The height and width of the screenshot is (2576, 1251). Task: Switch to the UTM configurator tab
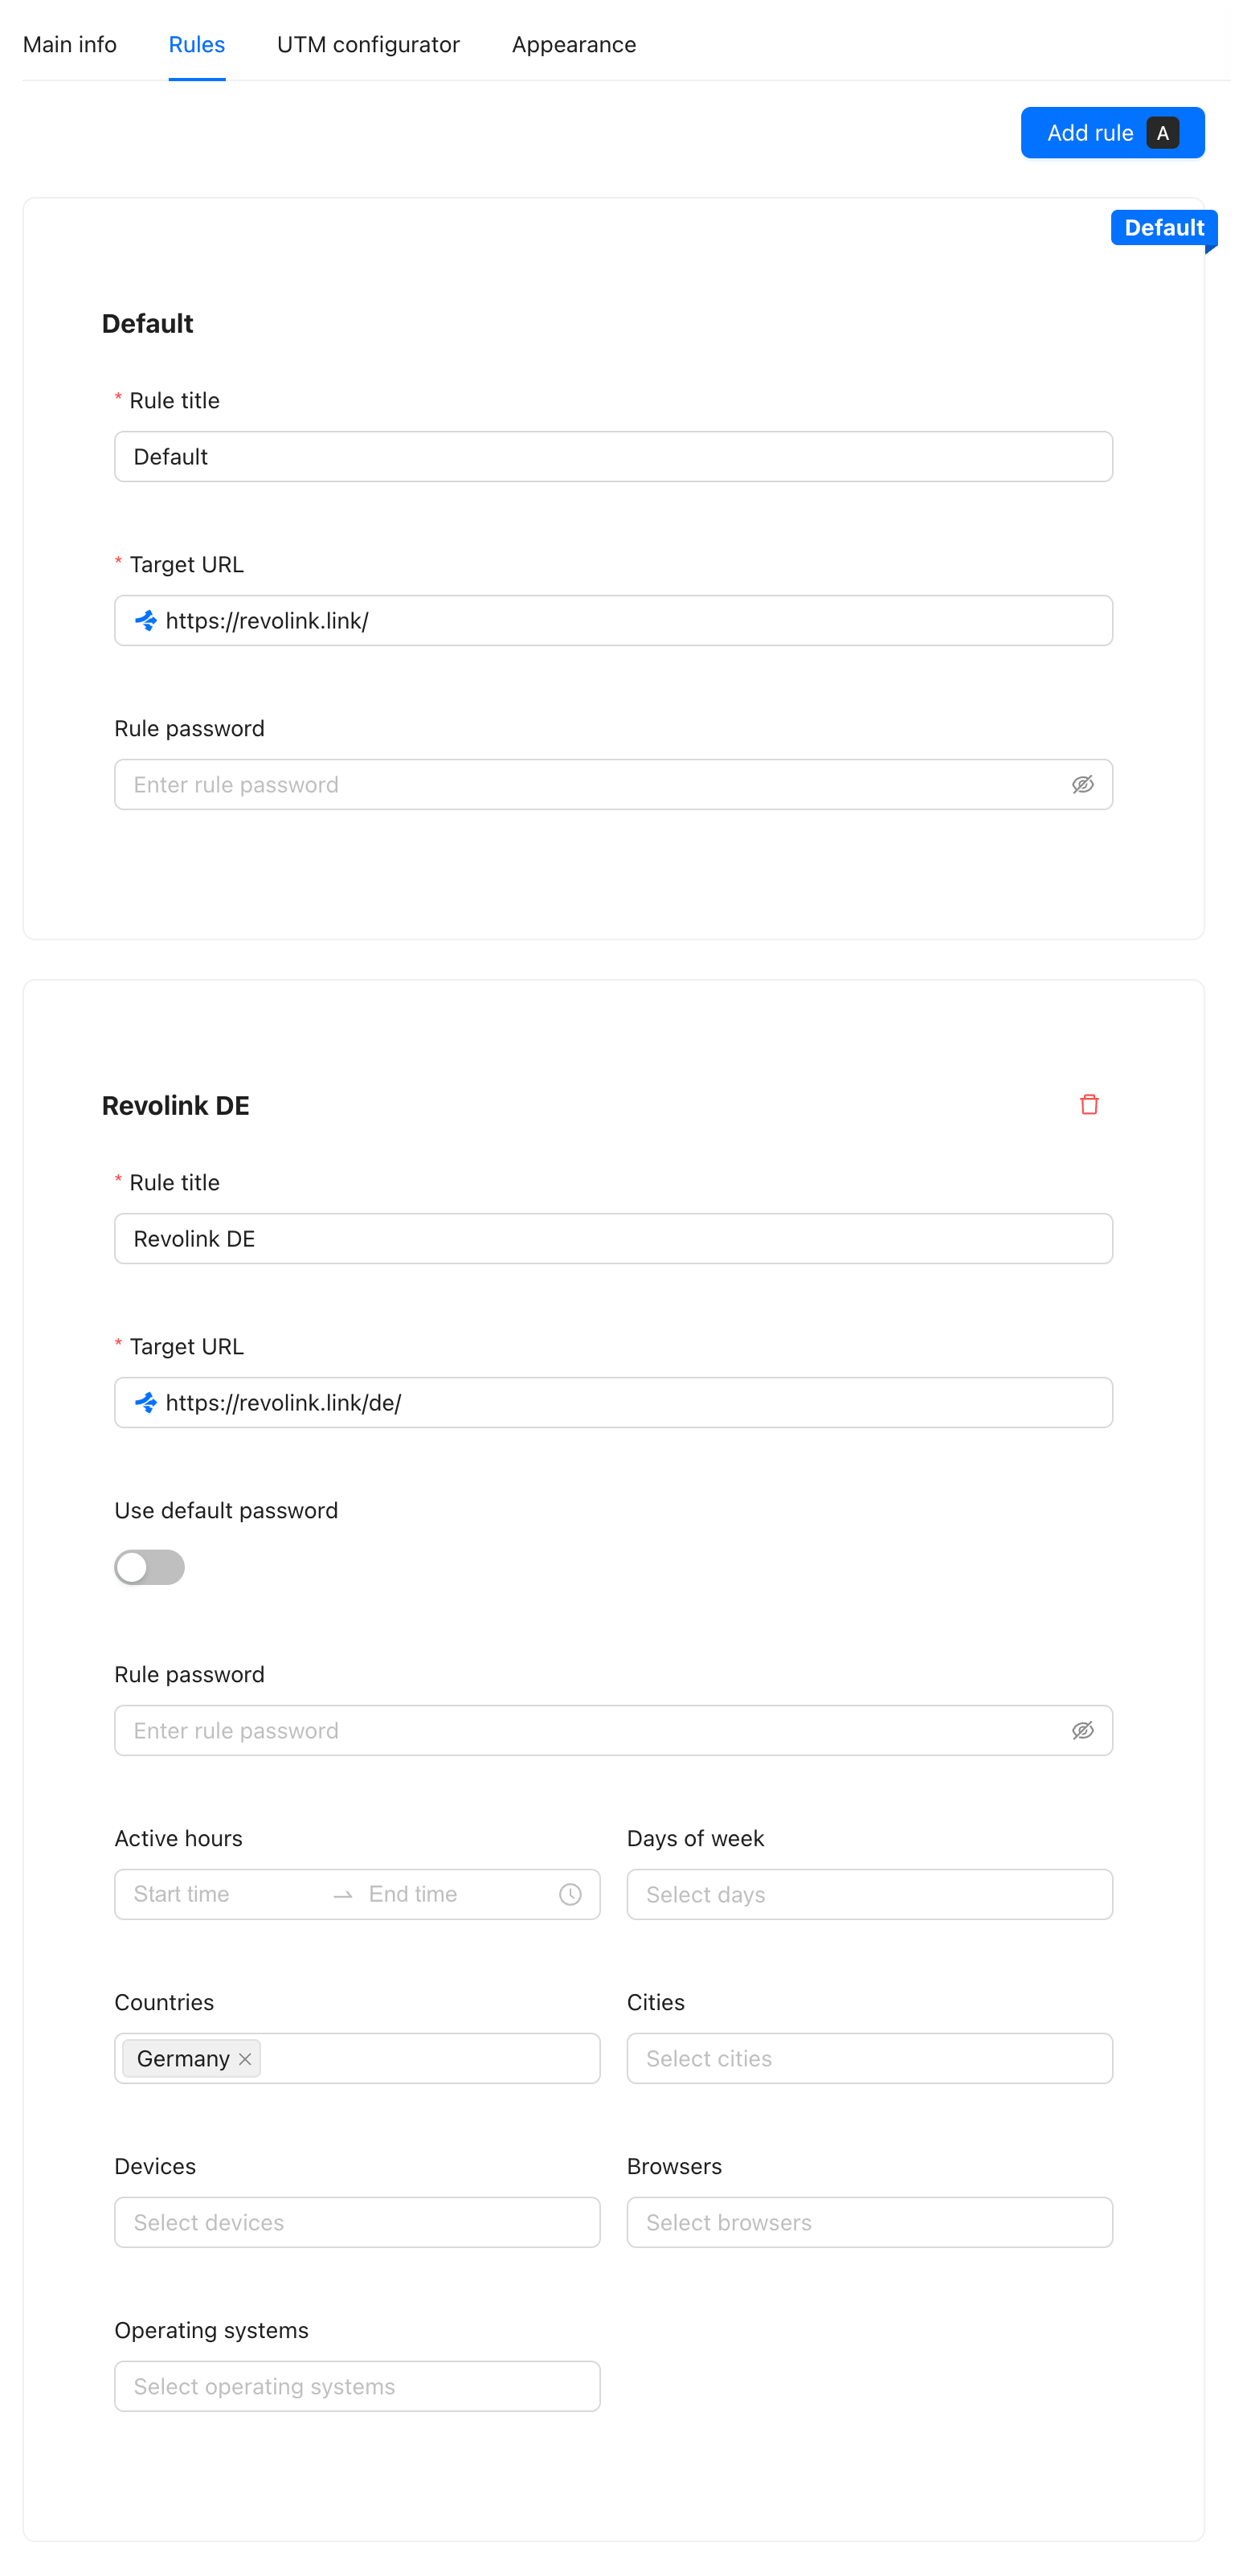pyautogui.click(x=368, y=44)
